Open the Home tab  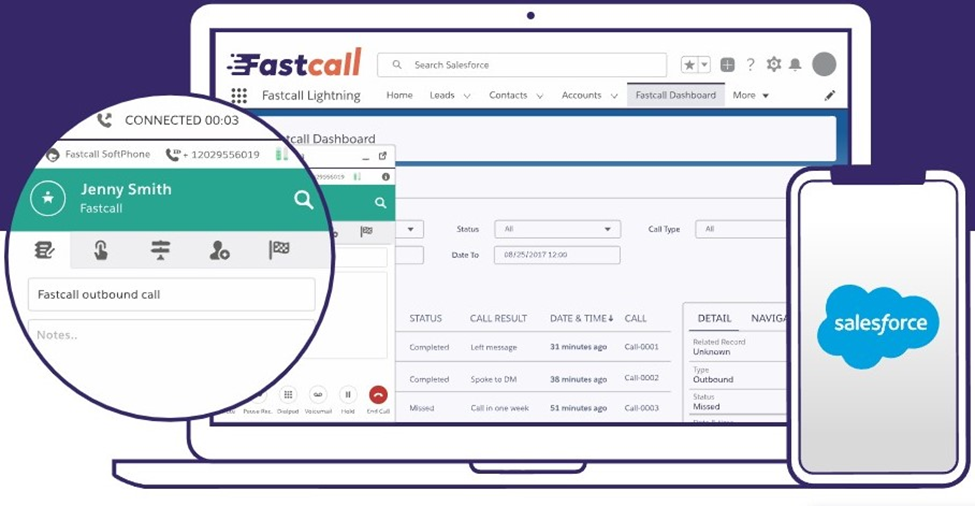tap(399, 95)
